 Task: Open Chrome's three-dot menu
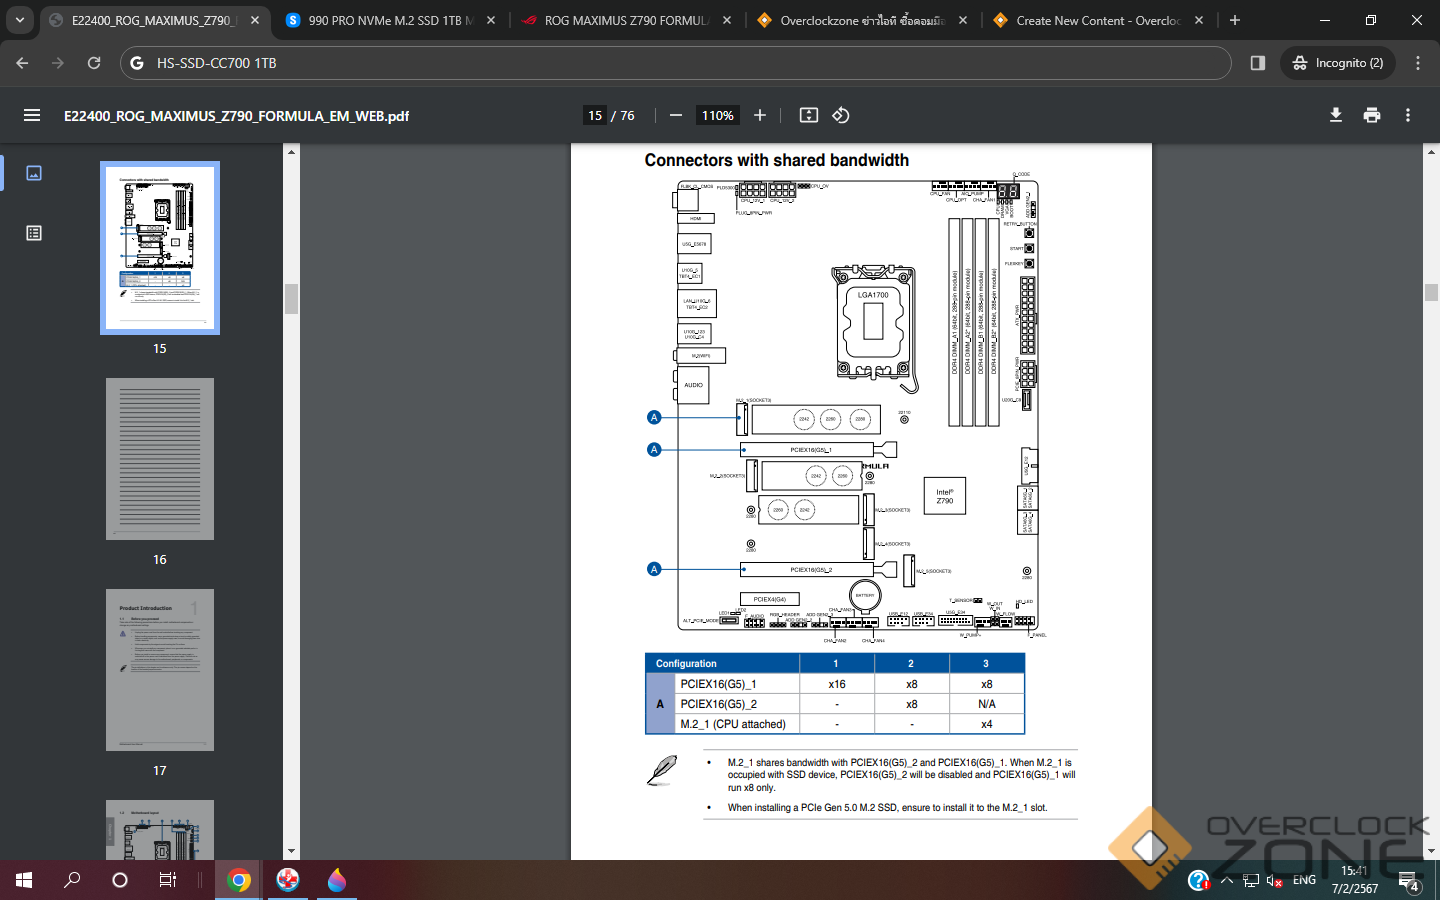tap(1418, 63)
